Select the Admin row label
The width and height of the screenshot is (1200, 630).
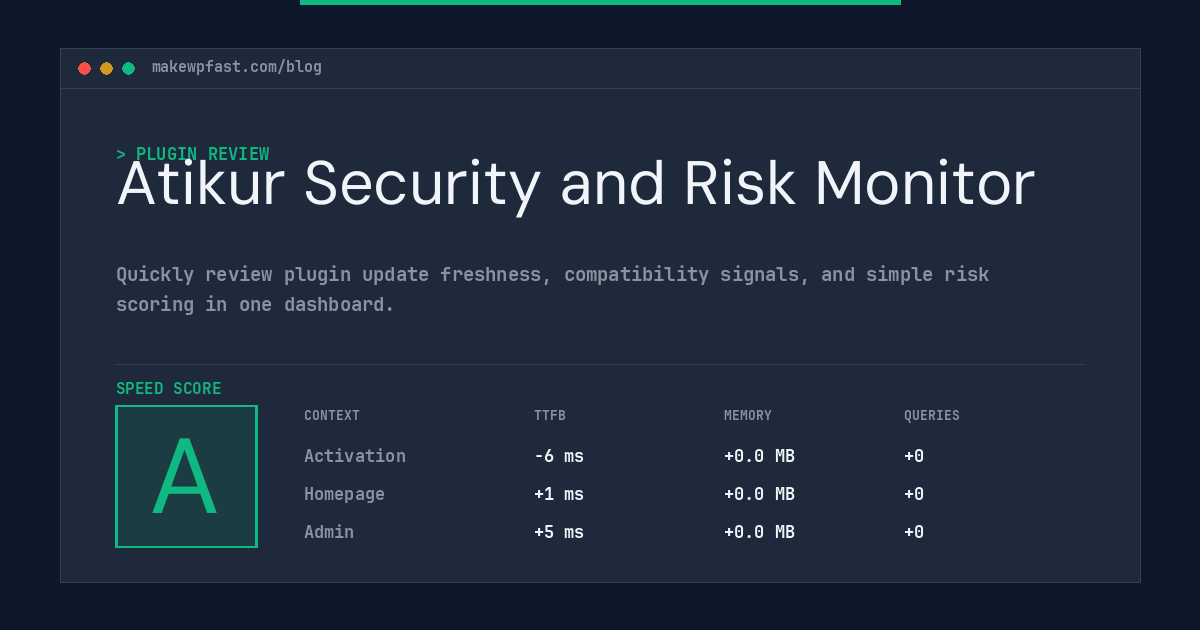click(x=329, y=532)
